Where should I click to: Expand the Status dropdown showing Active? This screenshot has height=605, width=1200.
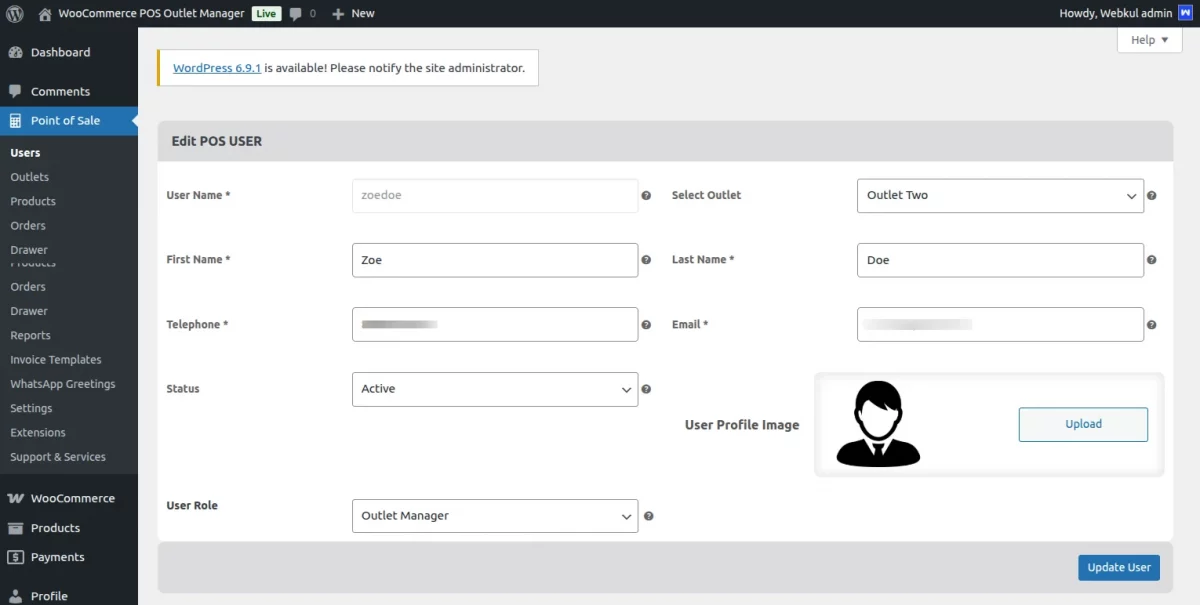(x=494, y=389)
